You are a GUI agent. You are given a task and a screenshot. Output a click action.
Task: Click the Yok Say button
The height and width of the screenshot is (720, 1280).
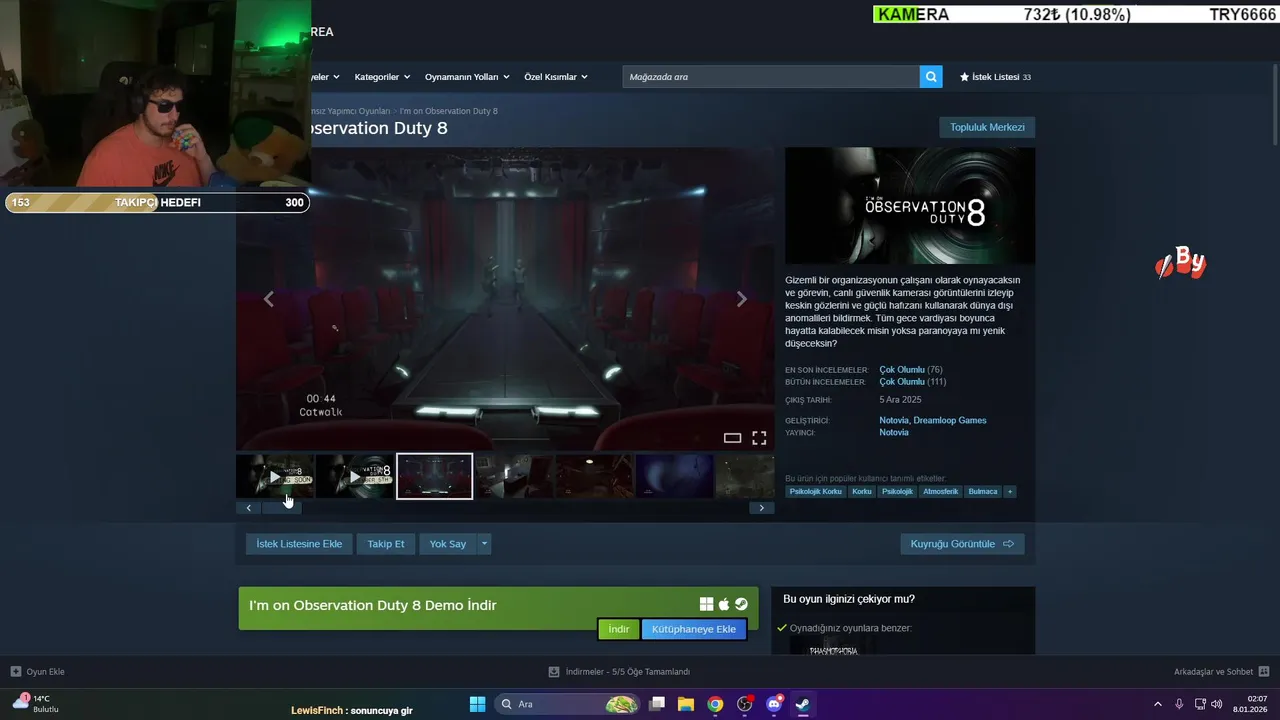(448, 544)
